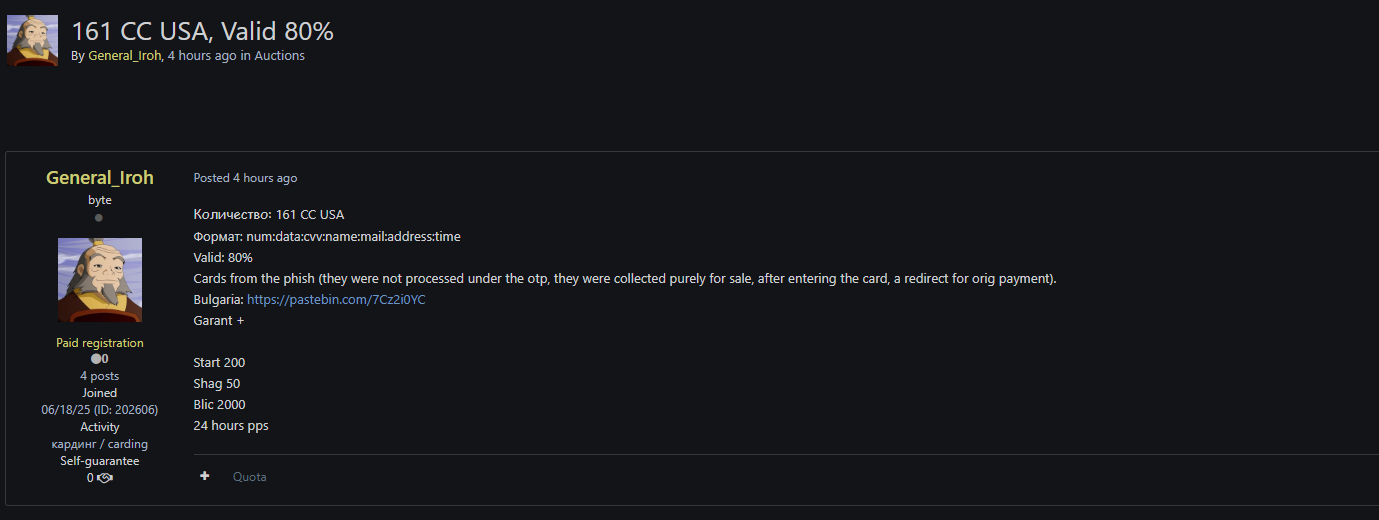Screen dimensions: 1379x520
Task: Click the plus multi-quote icon
Action: tap(205, 476)
